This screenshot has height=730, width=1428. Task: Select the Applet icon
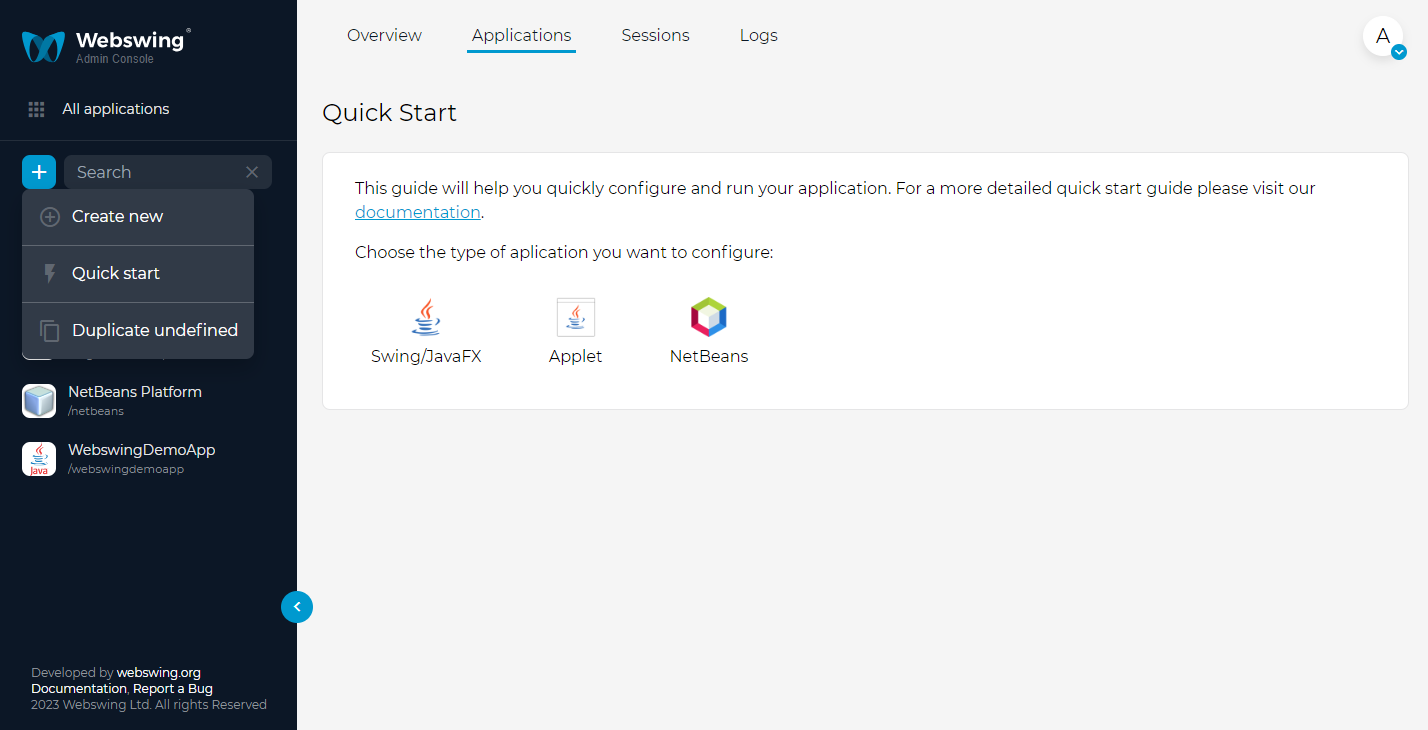(576, 317)
